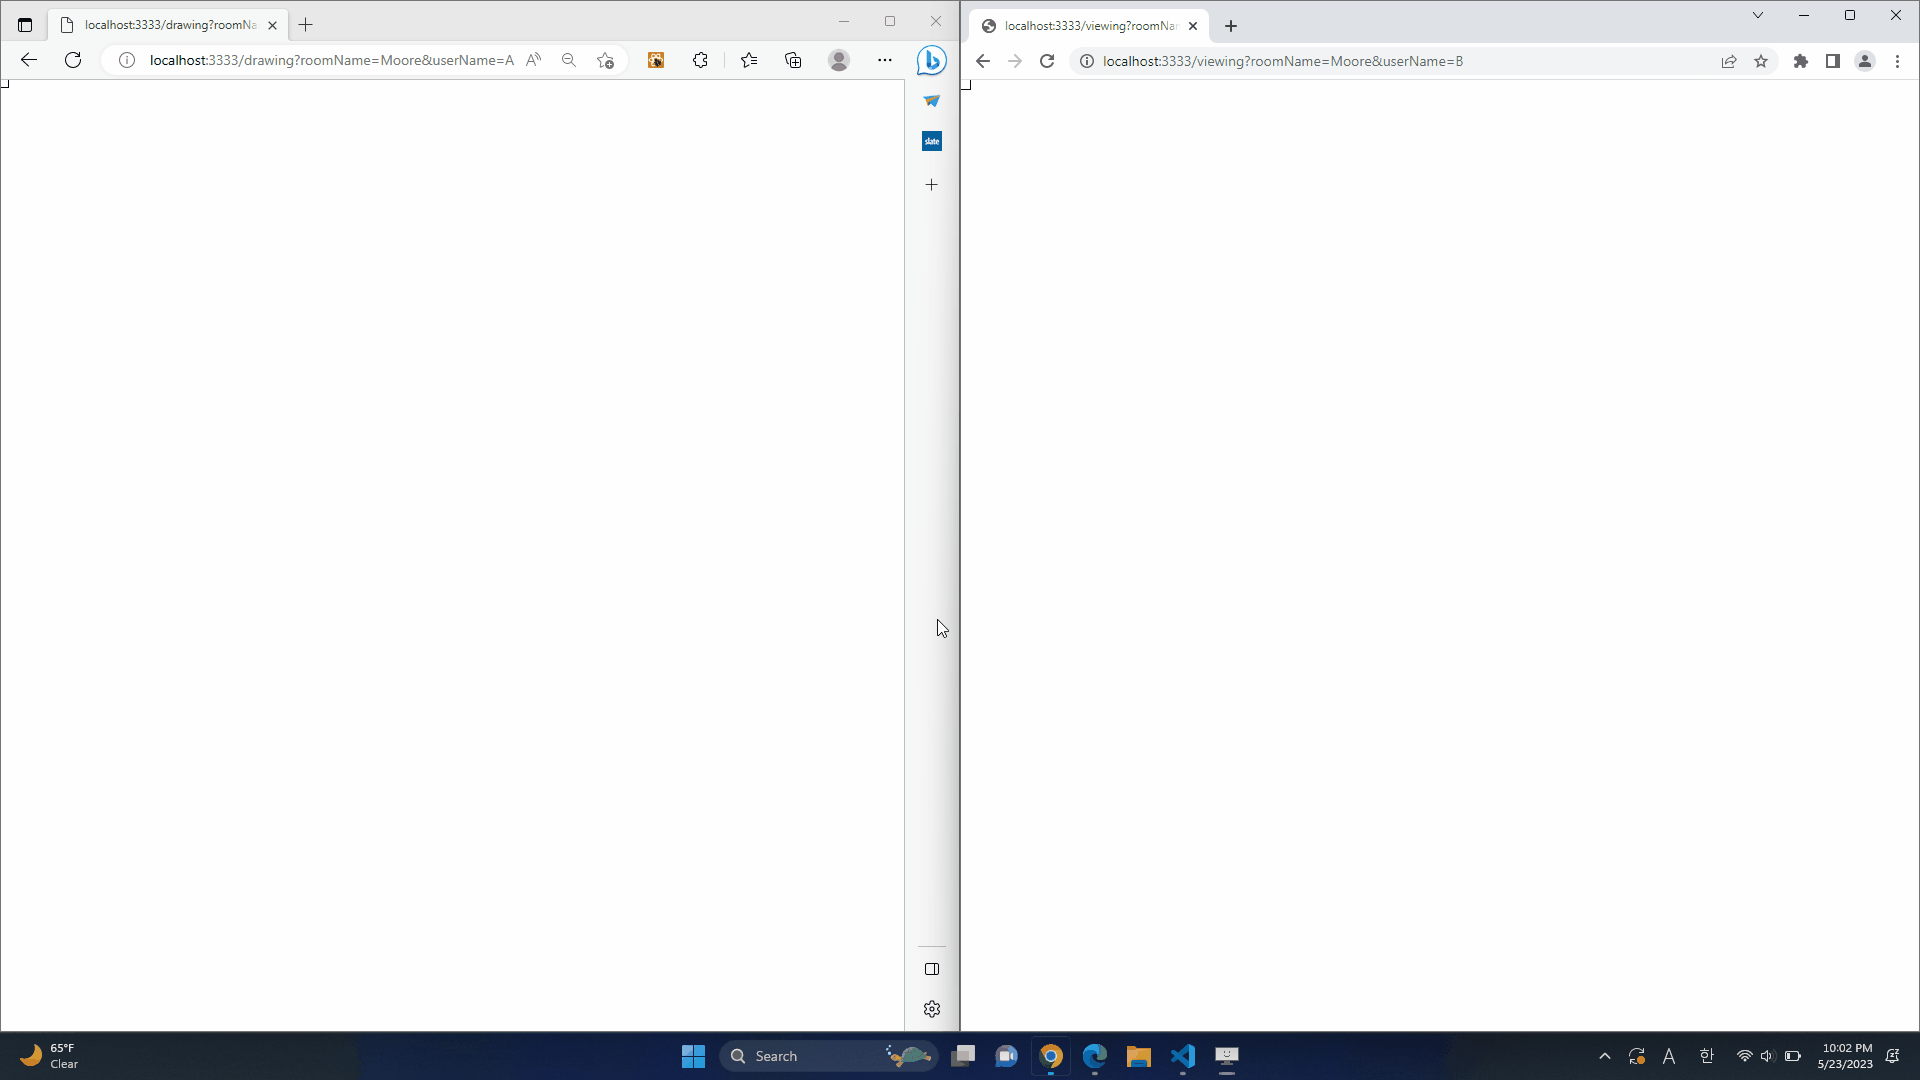Open Edge vertical tabs action menu

click(x=25, y=25)
